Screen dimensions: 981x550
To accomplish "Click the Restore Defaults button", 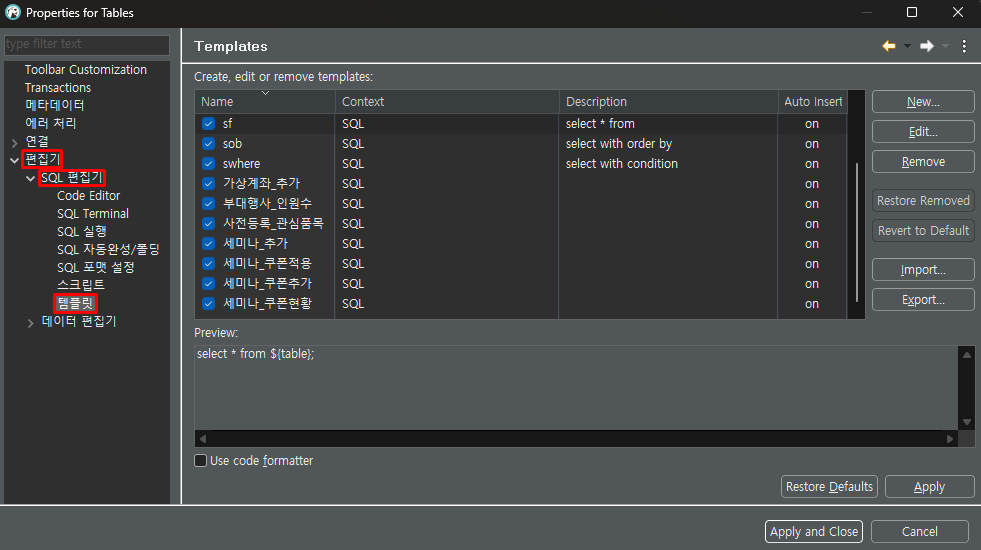I will coord(829,487).
